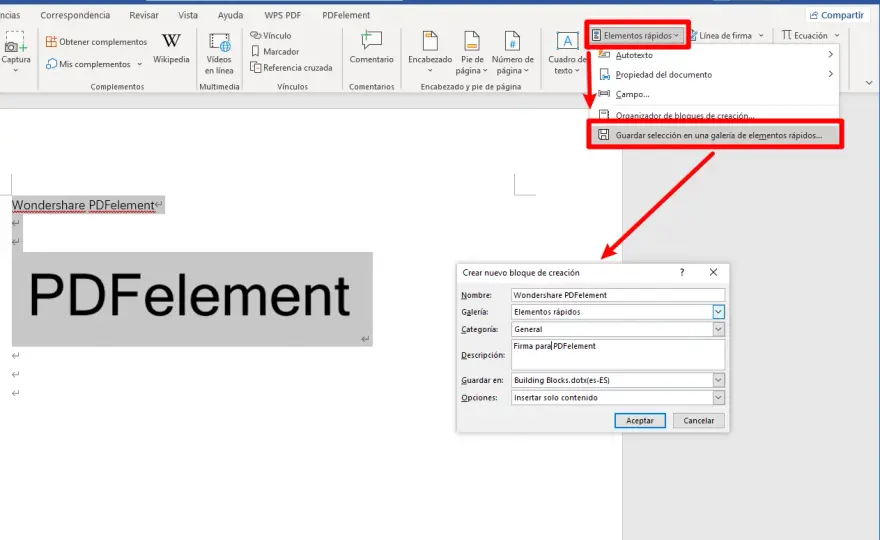Click the Línea de firma icon
Image resolution: width=880 pixels, height=540 pixels.
[x=693, y=35]
